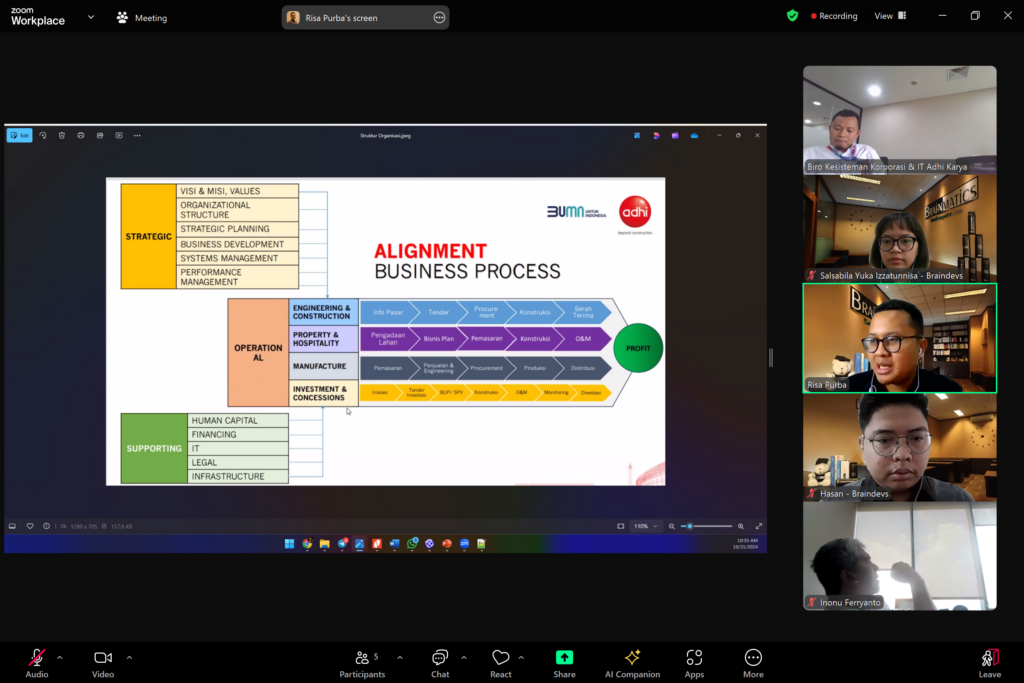1024x683 pixels.
Task: Click the green encryption shield icon
Action: coord(792,16)
